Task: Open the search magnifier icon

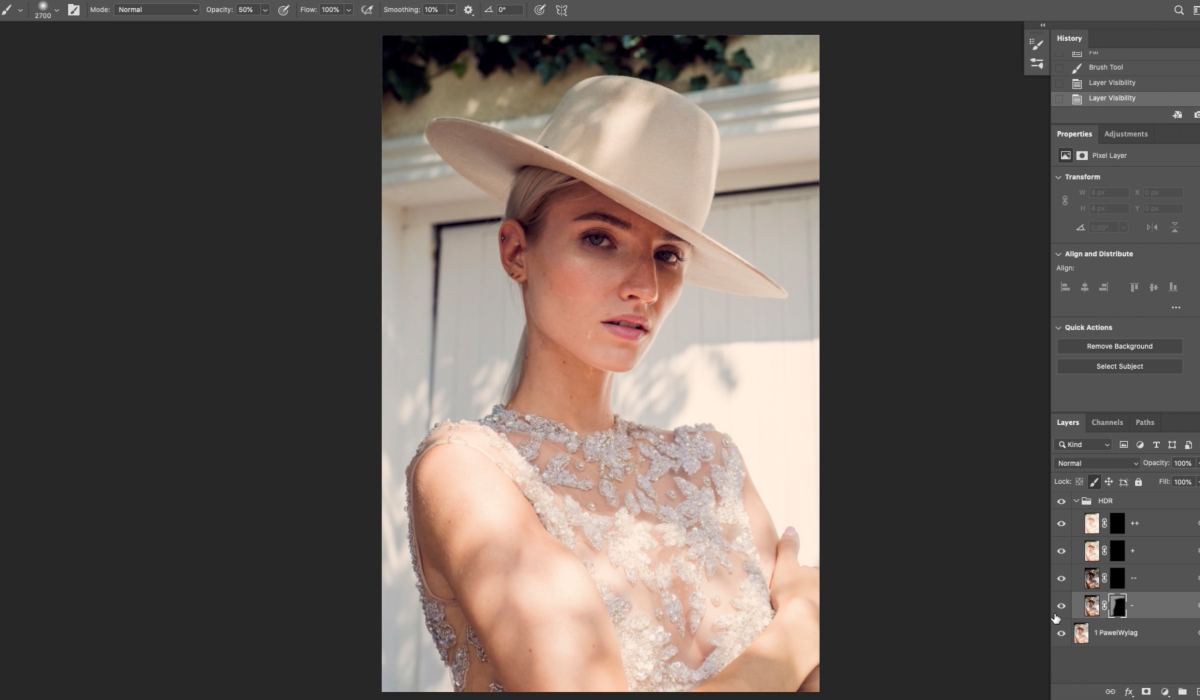Action: 1179,10
